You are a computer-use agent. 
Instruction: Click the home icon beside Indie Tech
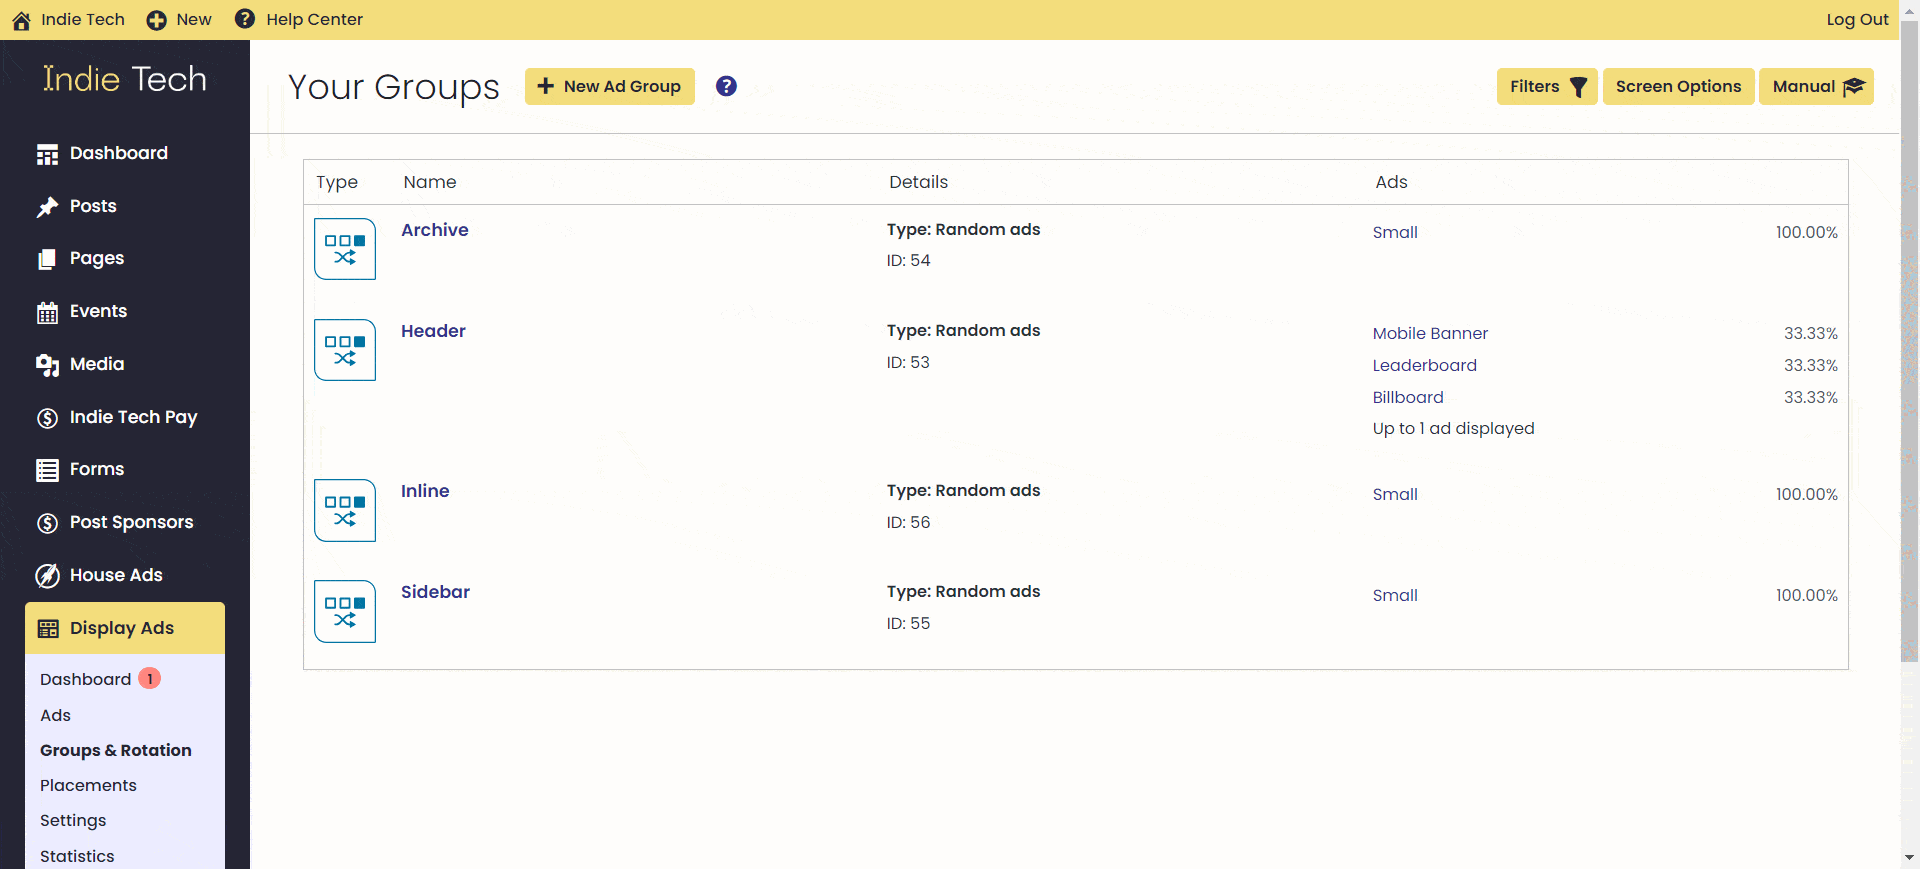coord(21,20)
